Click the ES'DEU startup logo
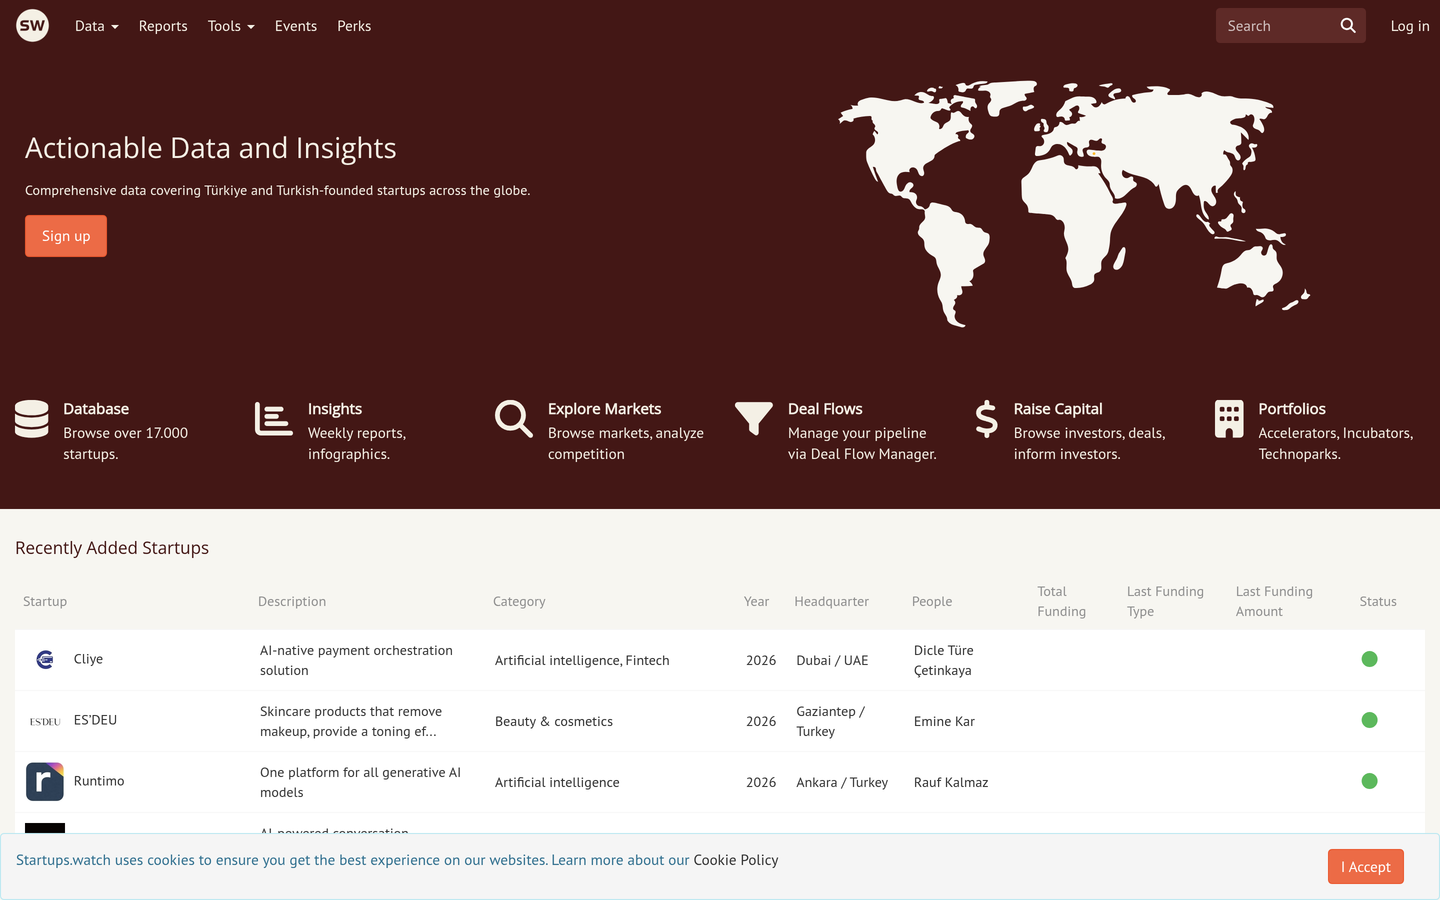 [45, 721]
